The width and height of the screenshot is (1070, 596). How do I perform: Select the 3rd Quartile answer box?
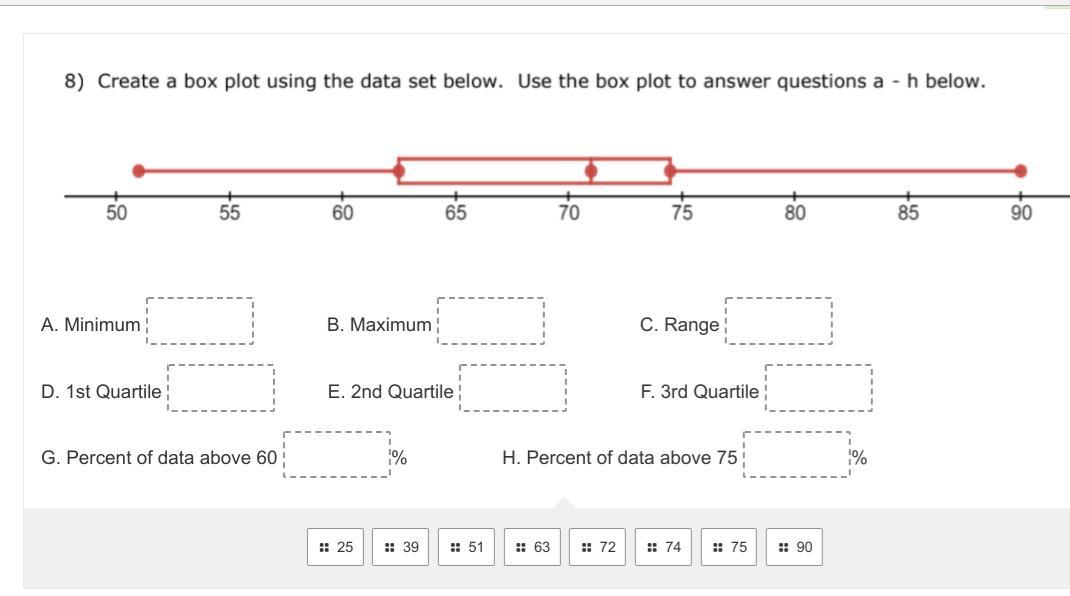point(819,388)
